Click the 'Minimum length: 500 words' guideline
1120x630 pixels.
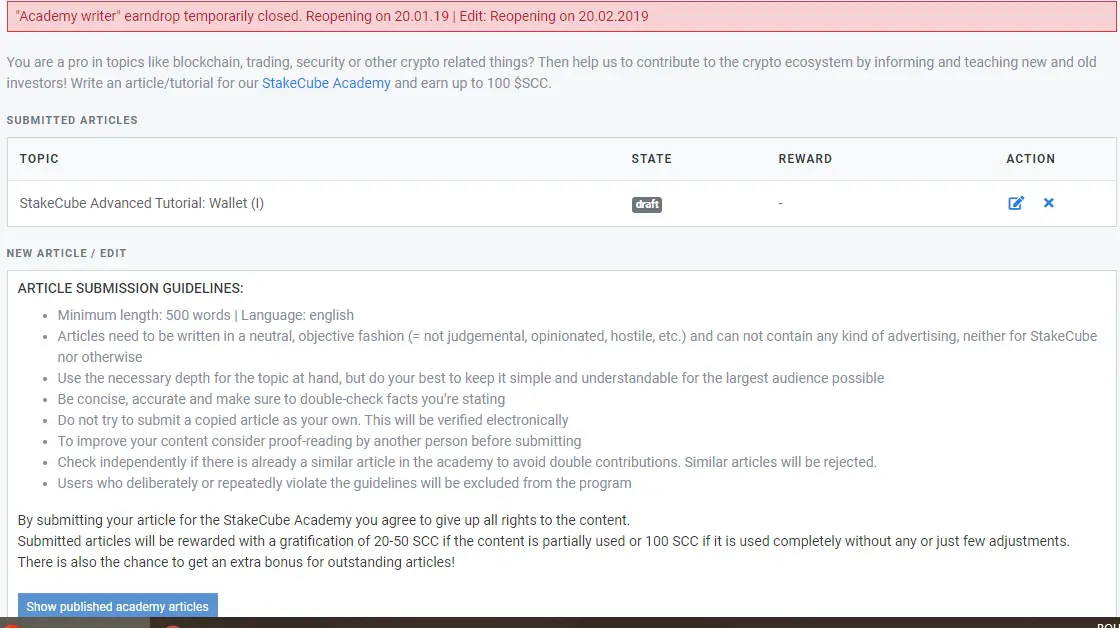(206, 315)
